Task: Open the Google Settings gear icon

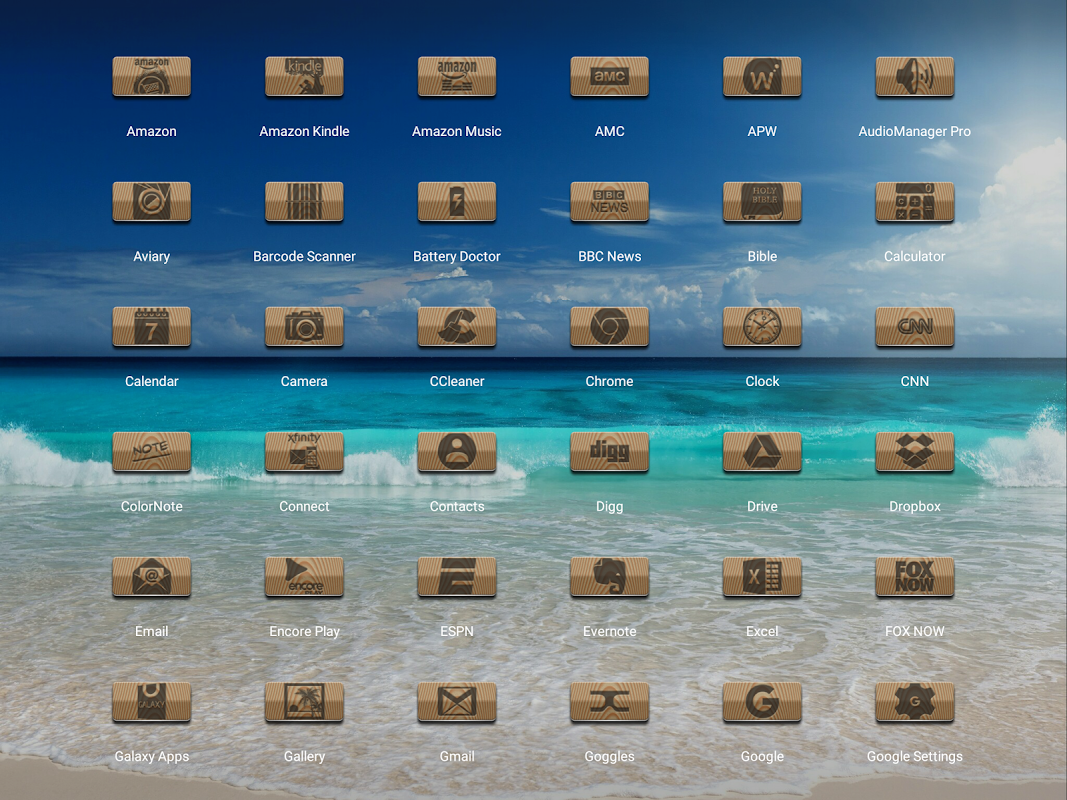Action: 915,702
